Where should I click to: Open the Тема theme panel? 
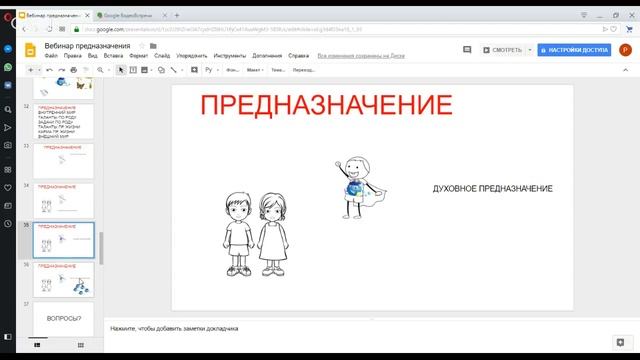click(x=278, y=70)
